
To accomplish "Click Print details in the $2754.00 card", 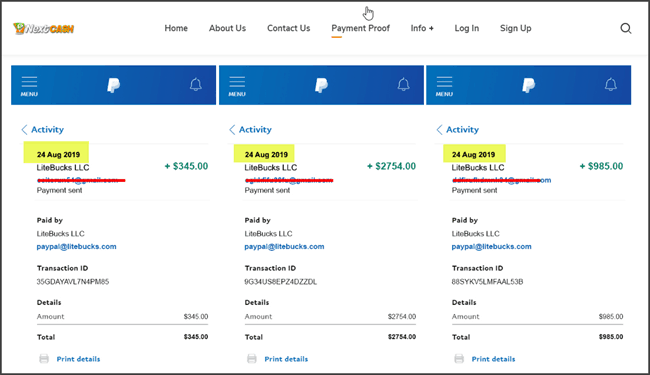I will 286,359.
